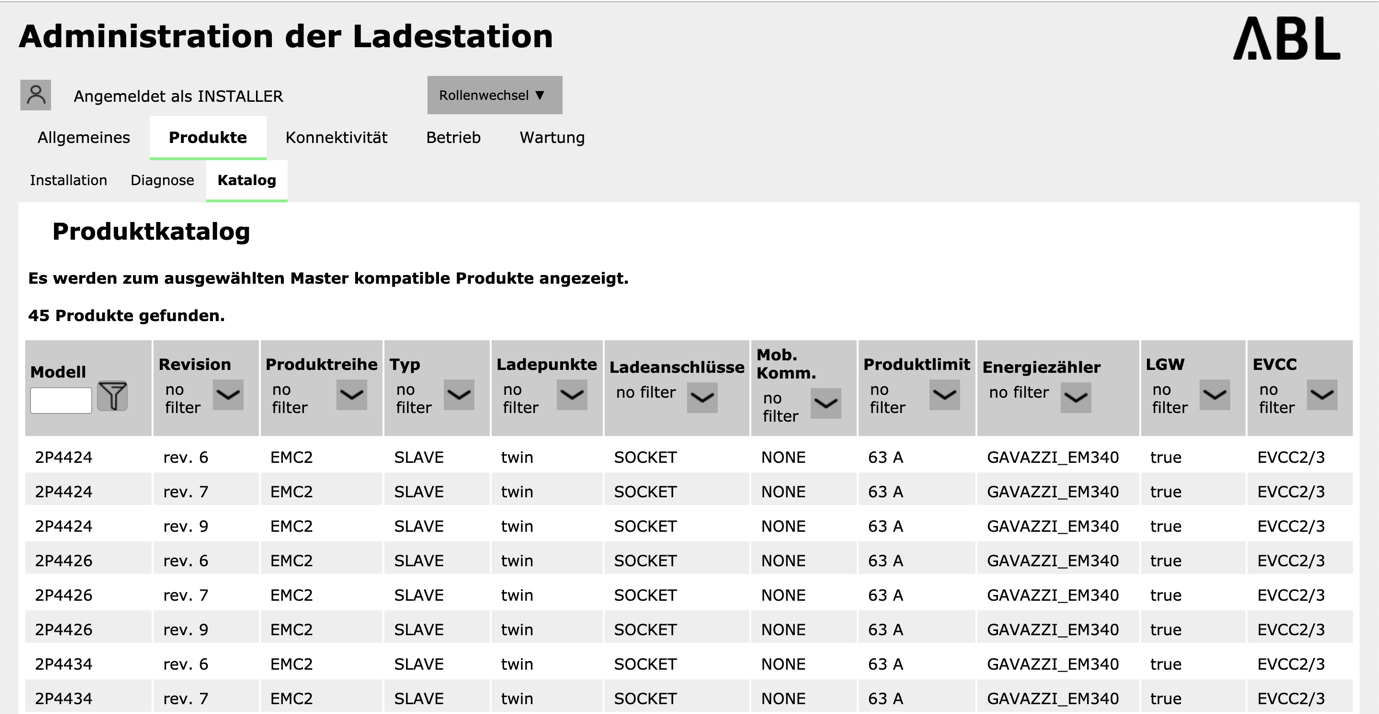Click the user avatar icon
Screen dimensions: 1379x714
click(x=36, y=95)
